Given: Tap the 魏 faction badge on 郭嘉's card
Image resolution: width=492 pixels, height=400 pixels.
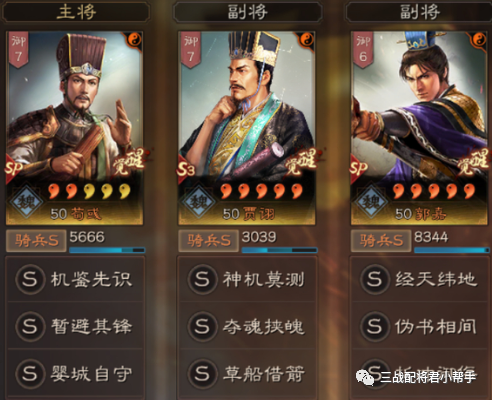Looking at the screenshot, I should pos(371,202).
